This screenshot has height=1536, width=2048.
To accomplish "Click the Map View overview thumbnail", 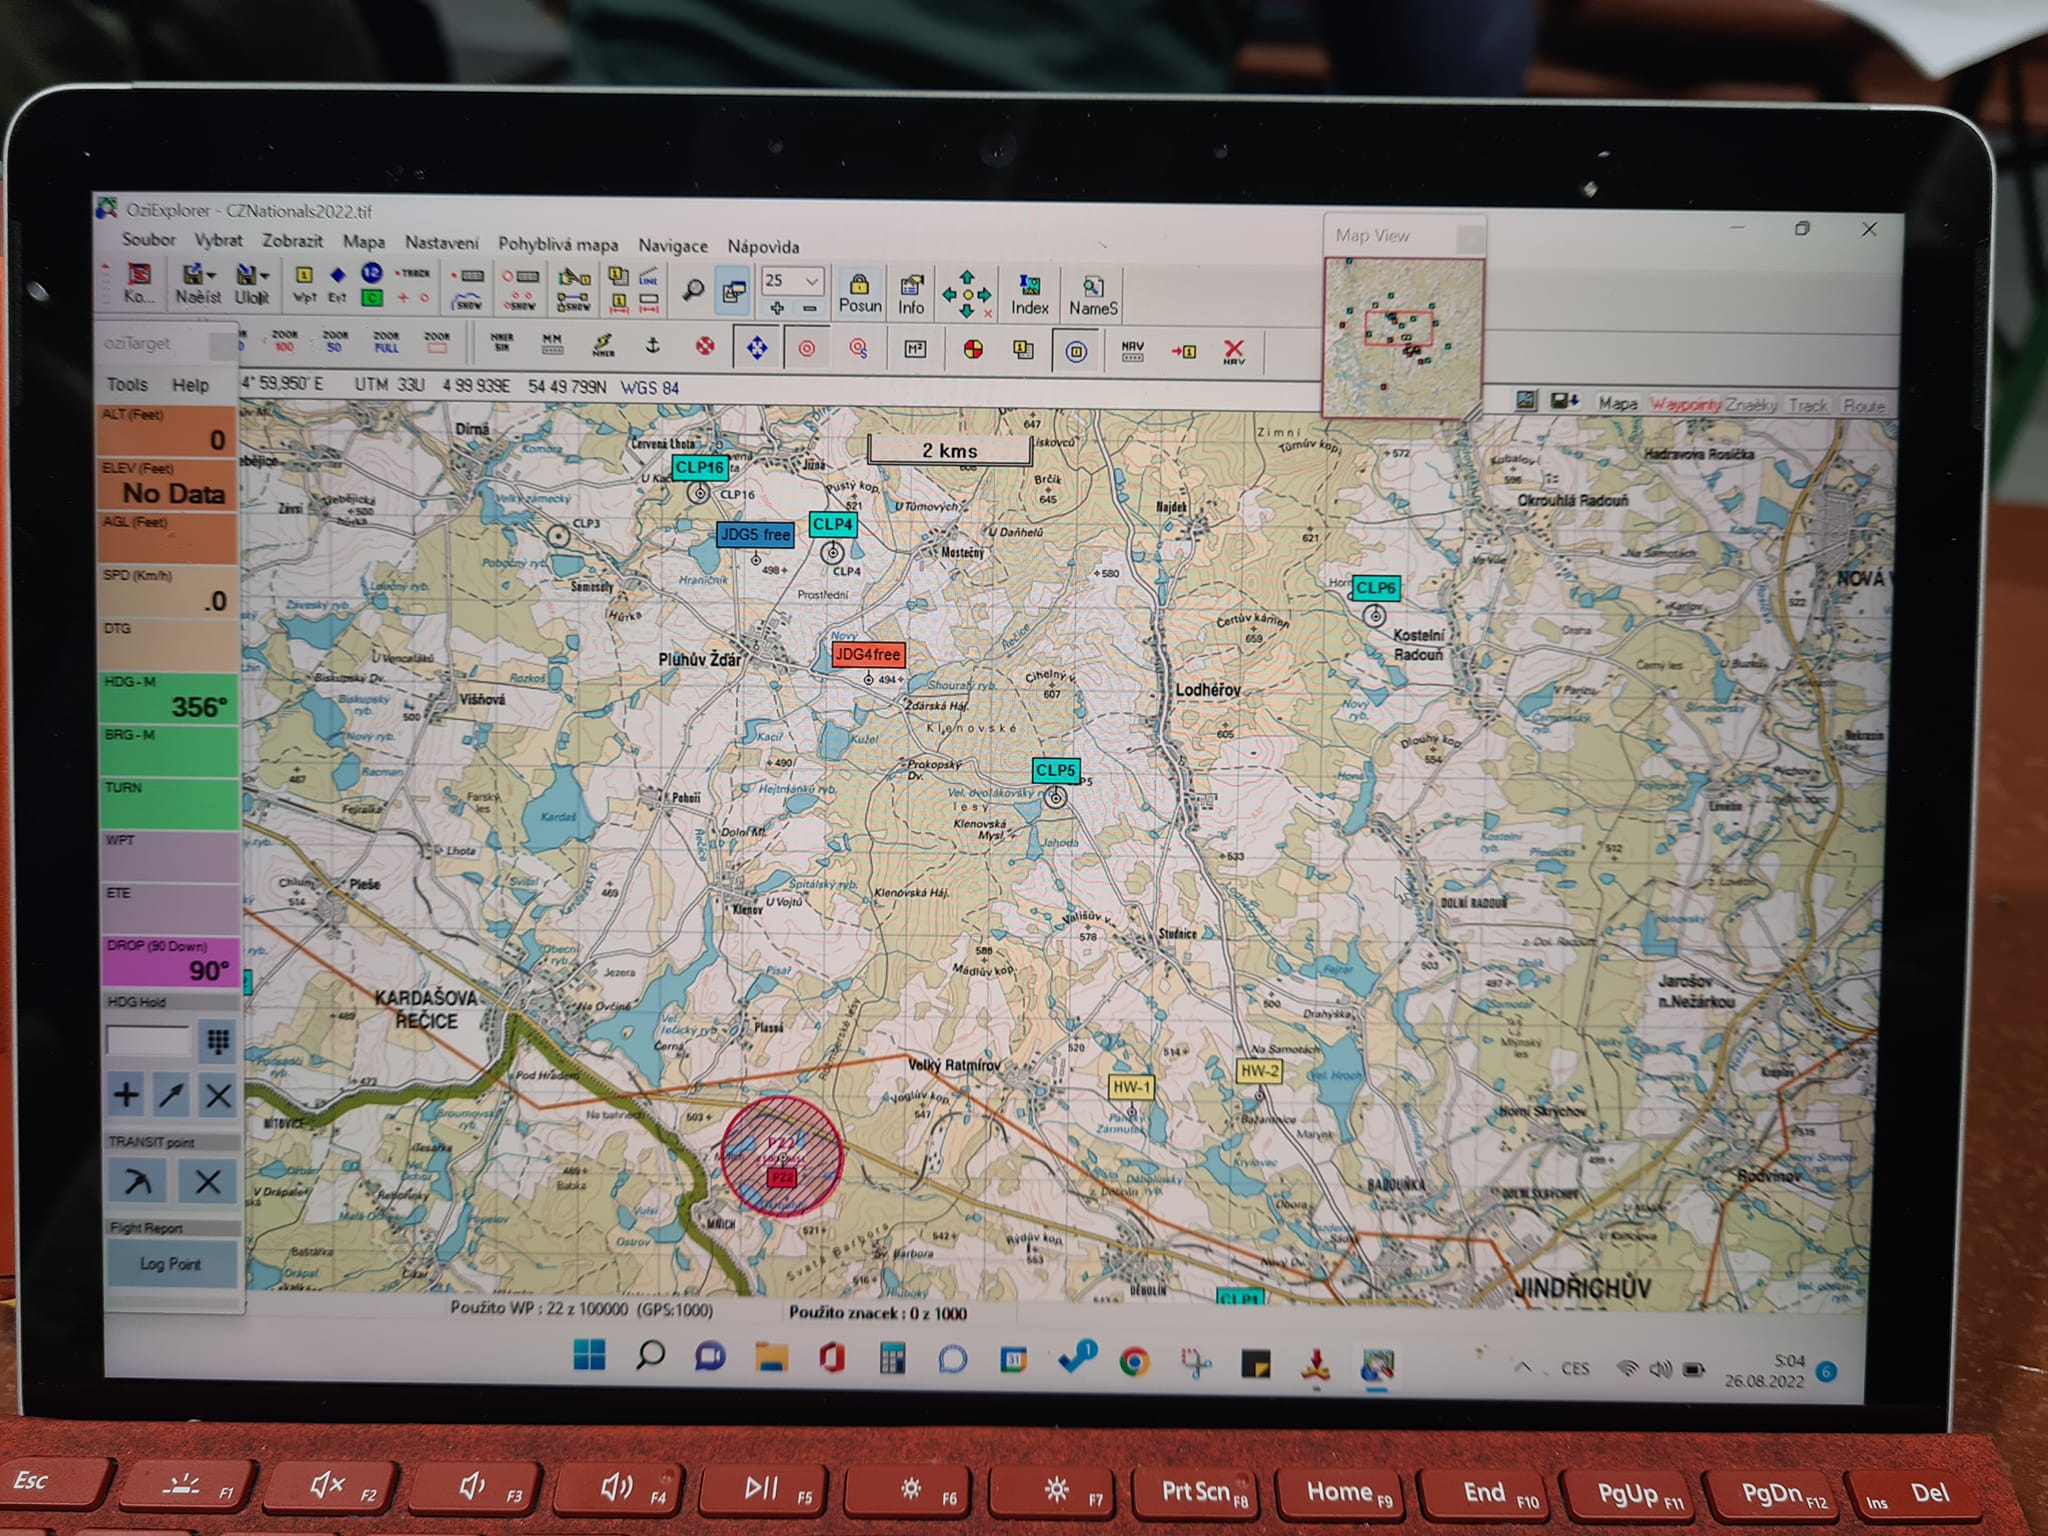I will click(x=1403, y=336).
